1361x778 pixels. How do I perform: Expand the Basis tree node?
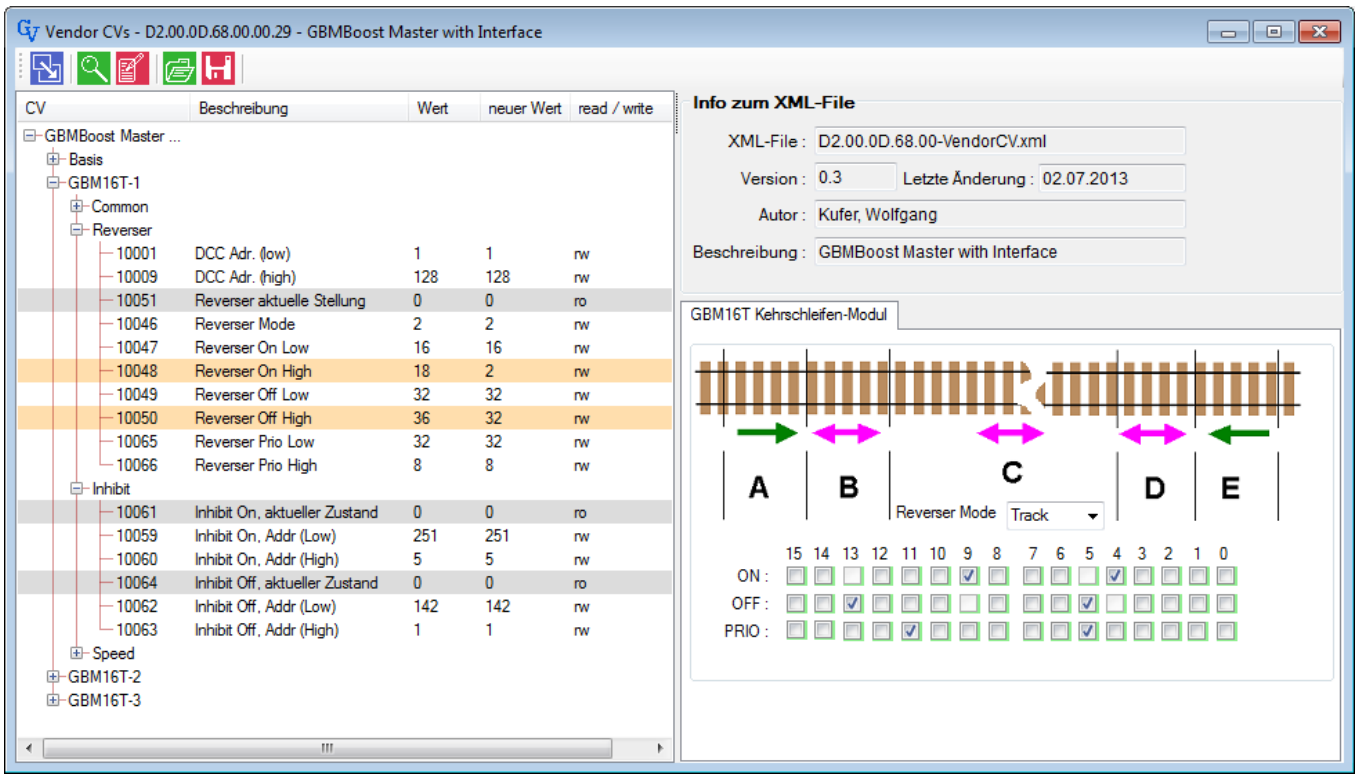click(x=53, y=159)
